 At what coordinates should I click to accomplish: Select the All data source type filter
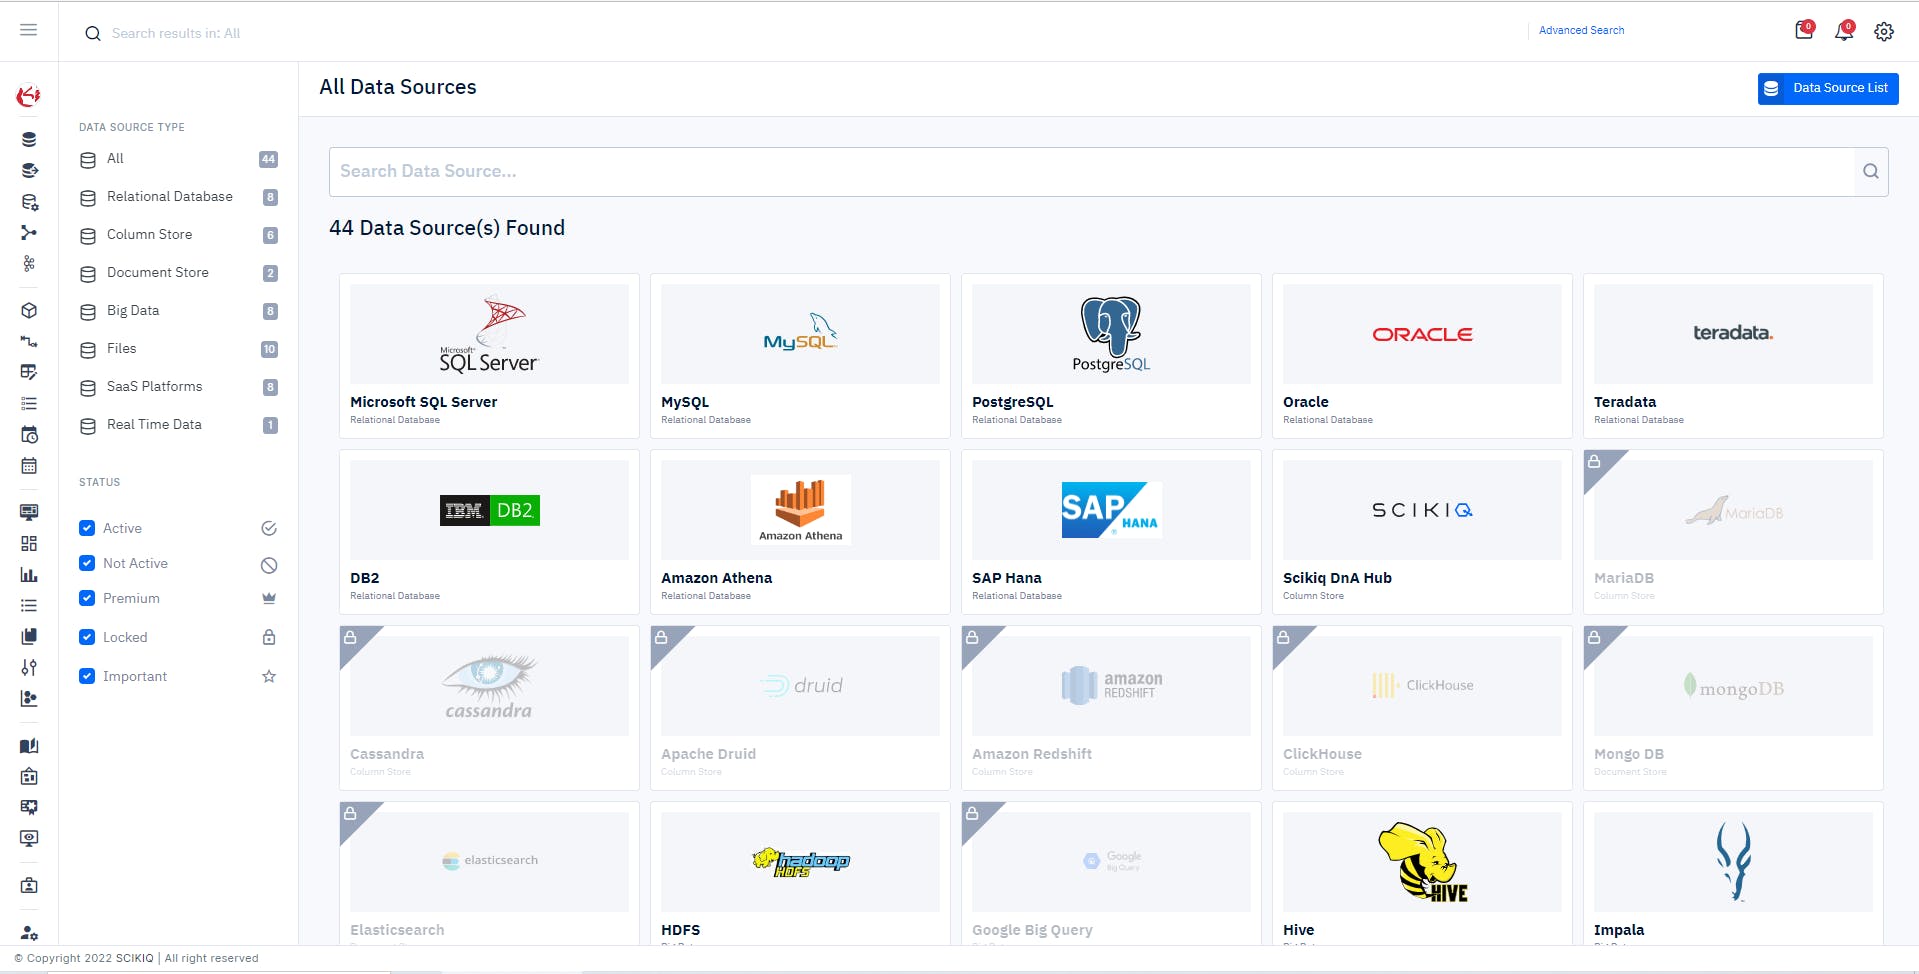[x=179, y=159]
